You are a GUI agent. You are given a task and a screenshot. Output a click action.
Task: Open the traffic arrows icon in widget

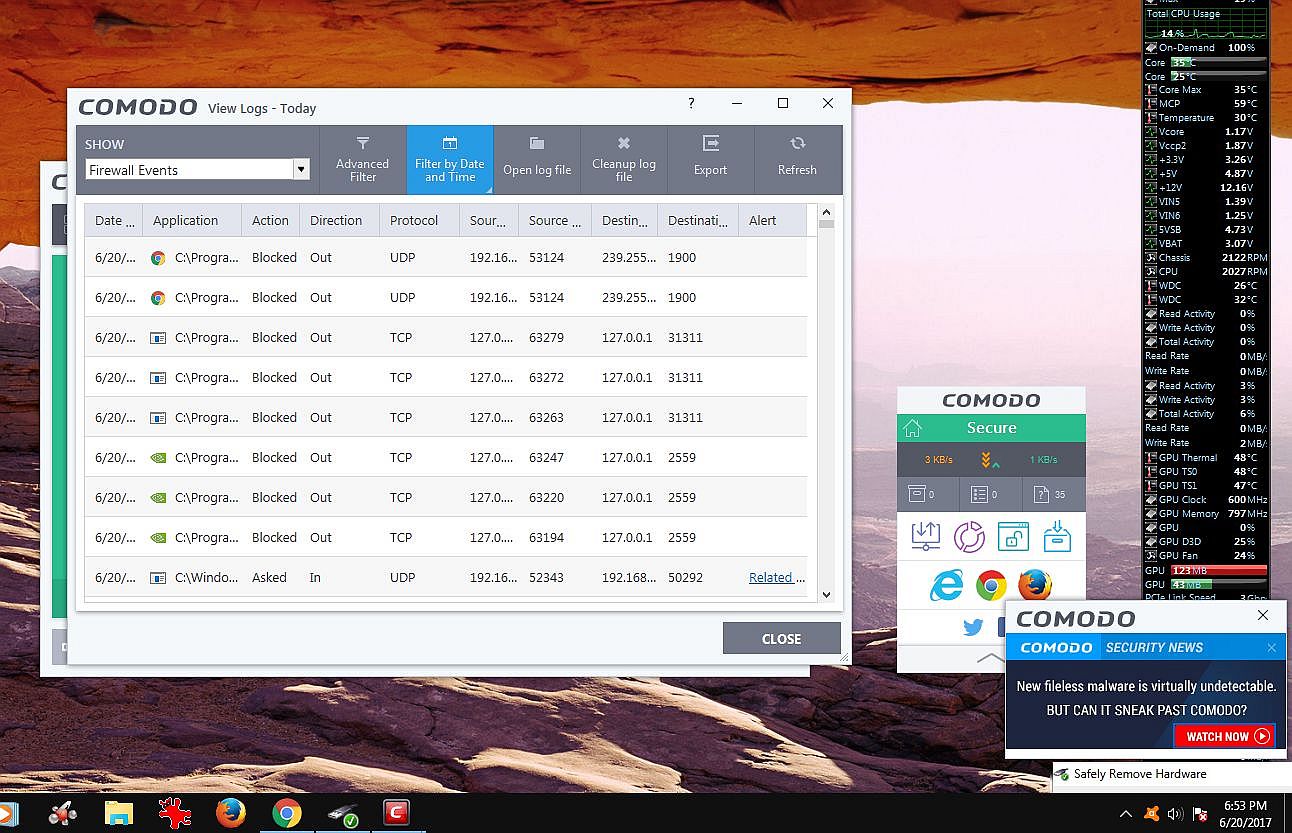(991, 460)
